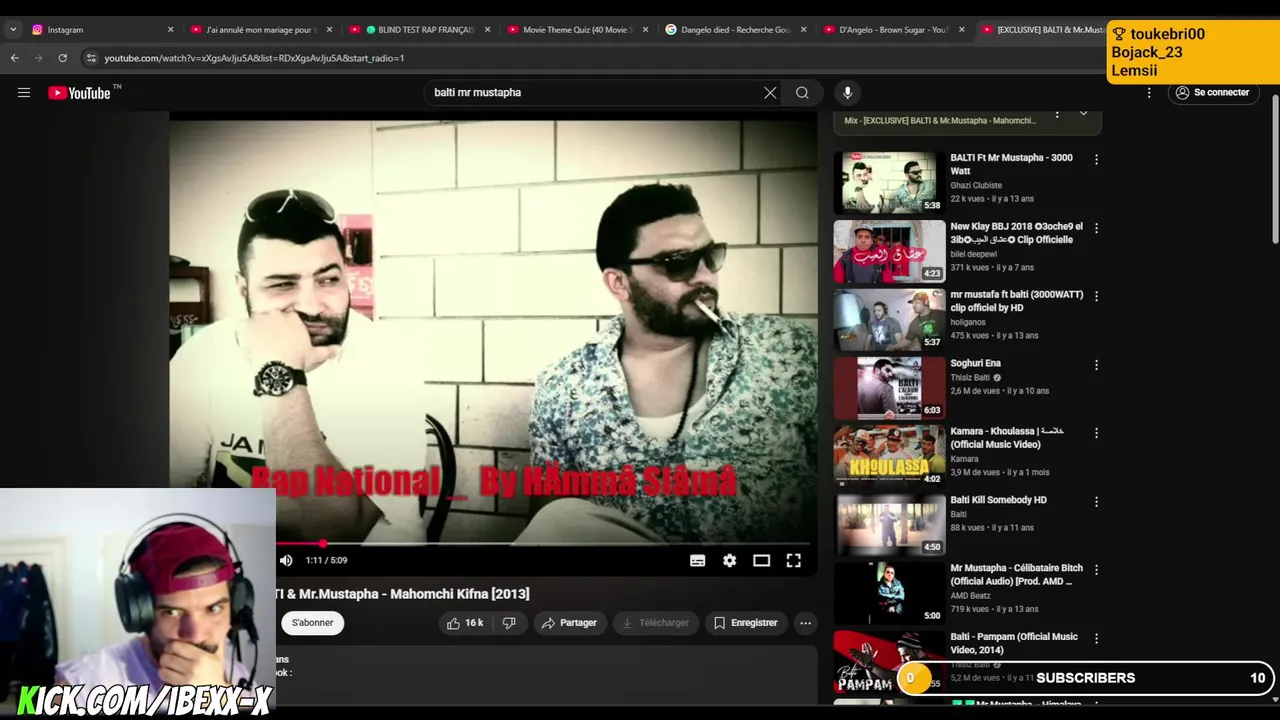This screenshot has width=1280, height=720.
Task: Toggle video subtitles
Action: (698, 561)
